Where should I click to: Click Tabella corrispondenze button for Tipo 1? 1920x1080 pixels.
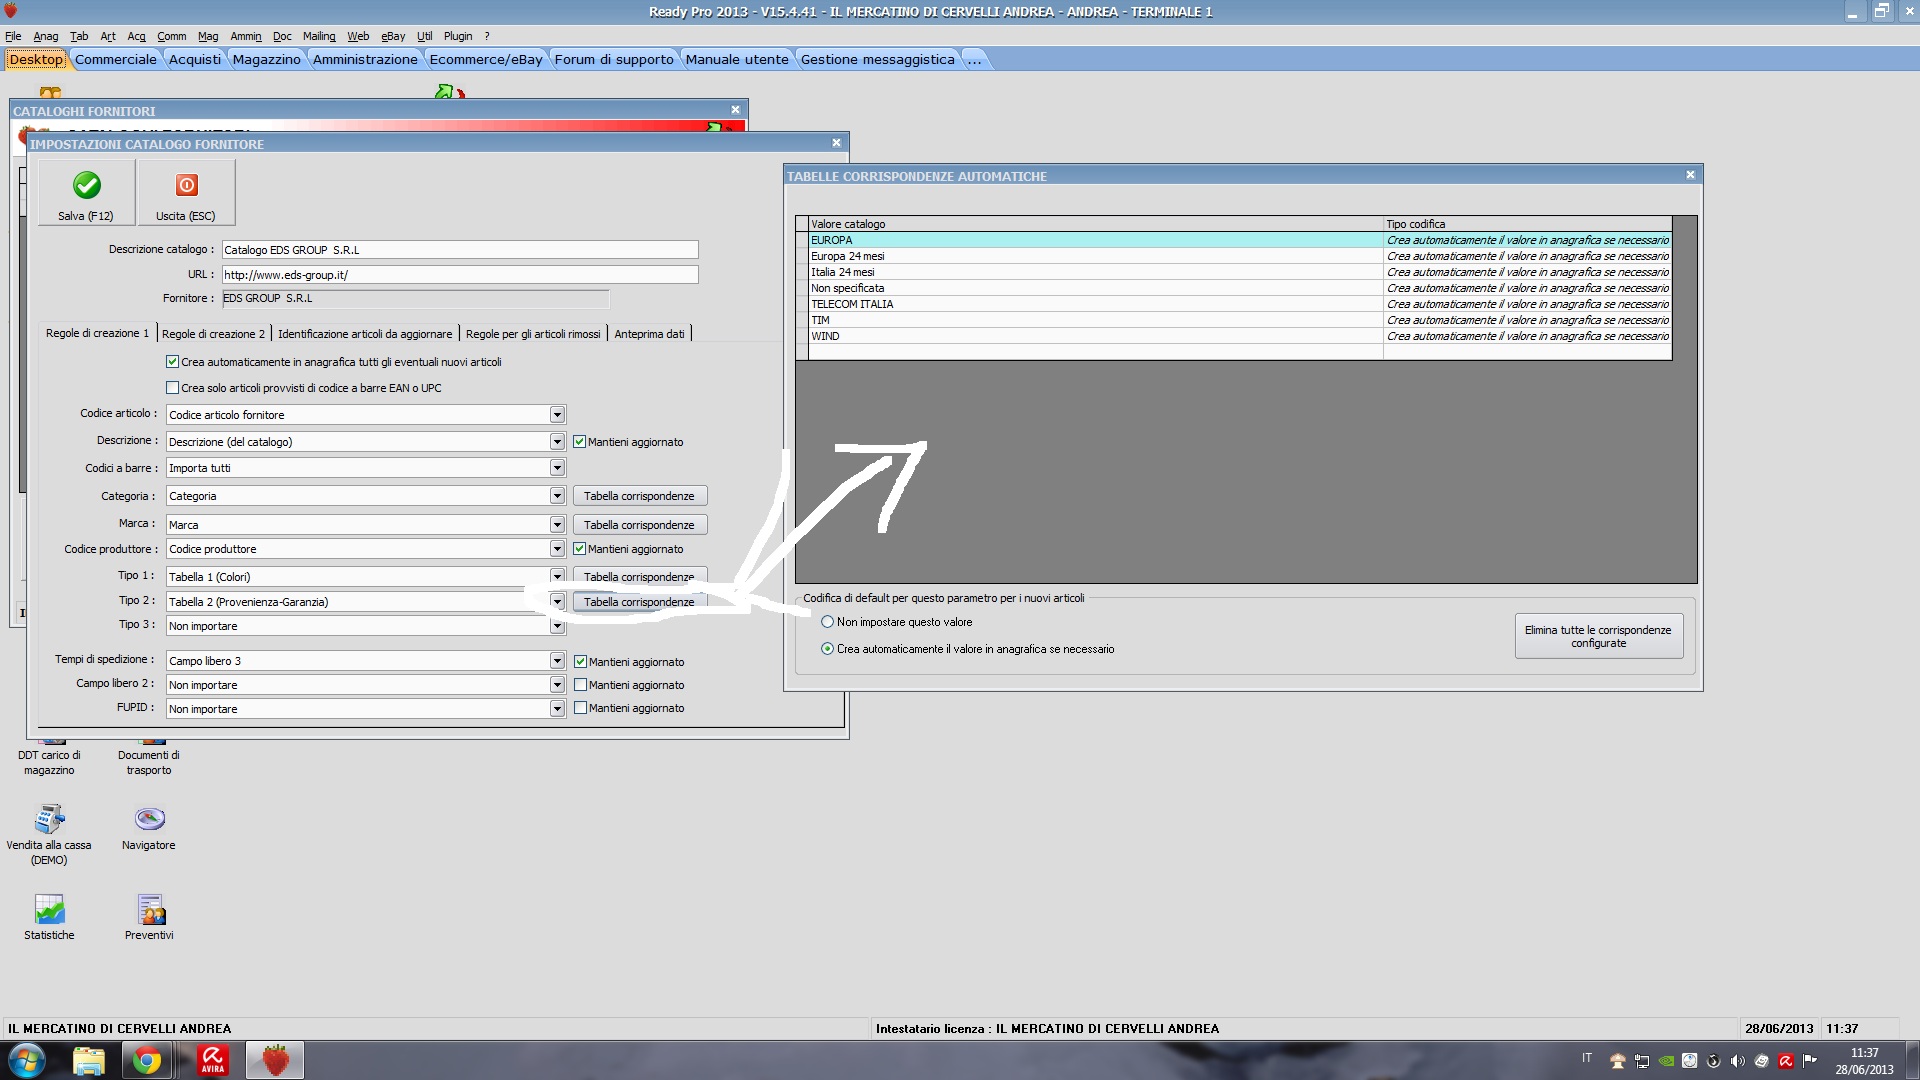[x=639, y=577]
